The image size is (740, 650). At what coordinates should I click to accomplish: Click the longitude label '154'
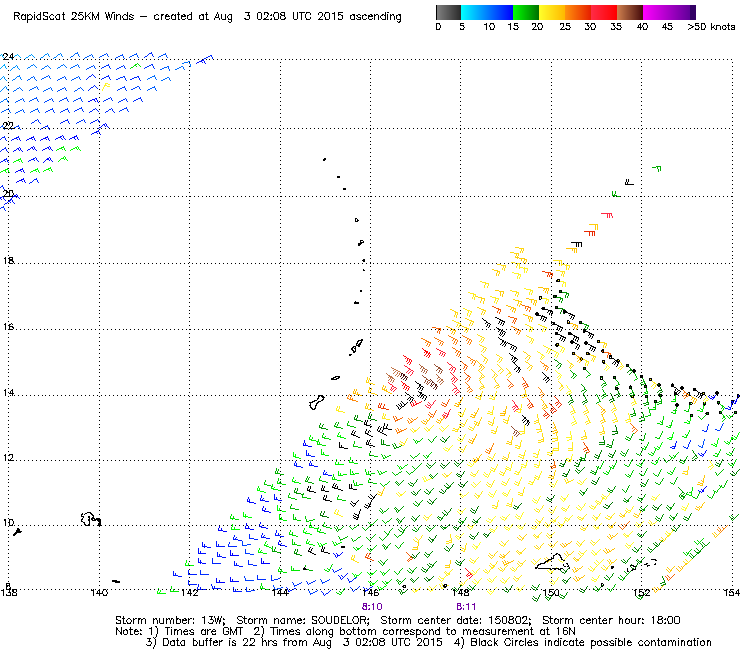(732, 593)
